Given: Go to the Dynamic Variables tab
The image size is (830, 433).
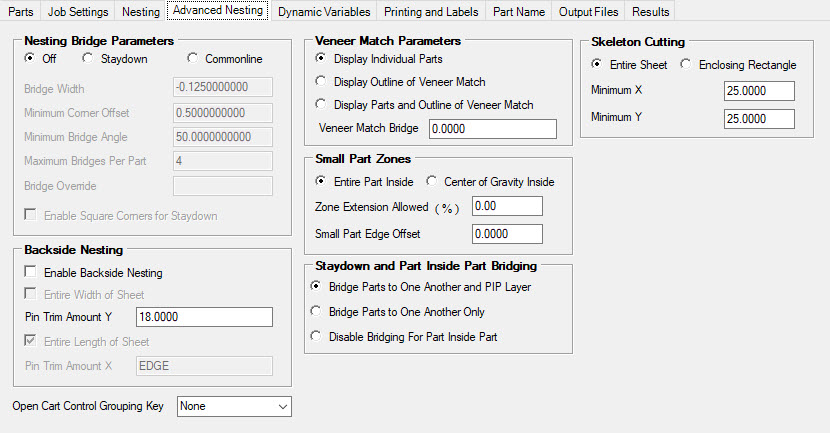Looking at the screenshot, I should coord(324,12).
